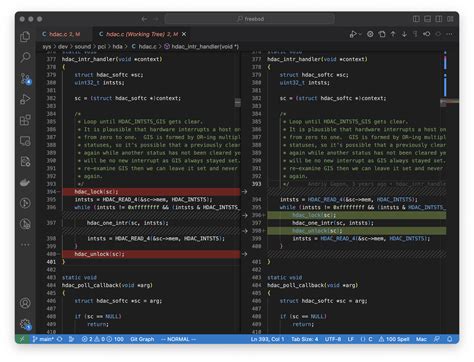This screenshot has height=362, width=474.
Task: Change the UTF-8 encoding
Action: click(333, 339)
